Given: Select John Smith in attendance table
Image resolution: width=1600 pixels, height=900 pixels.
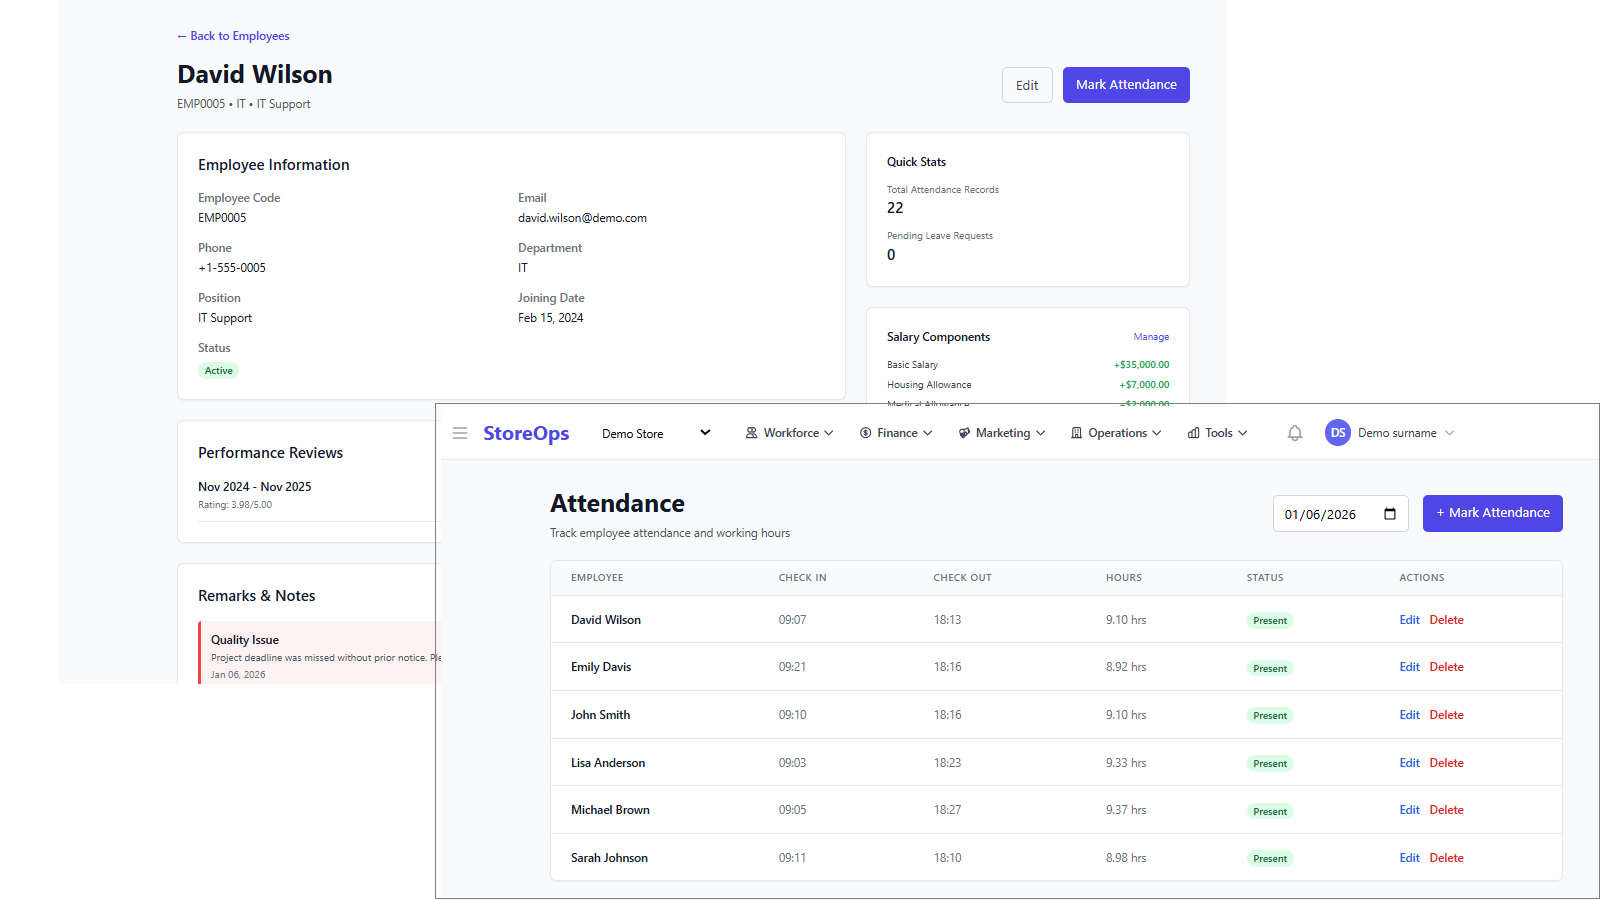Looking at the screenshot, I should (600, 715).
